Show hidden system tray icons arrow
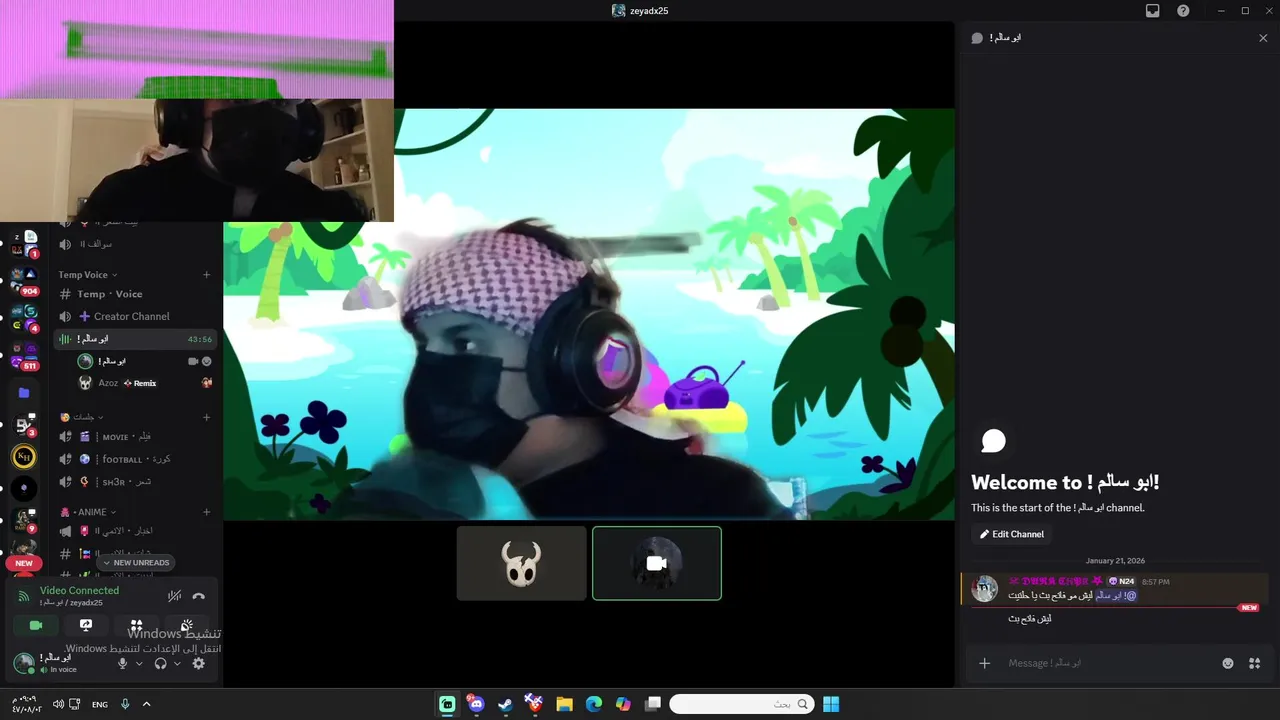1280x720 pixels. coord(146,704)
